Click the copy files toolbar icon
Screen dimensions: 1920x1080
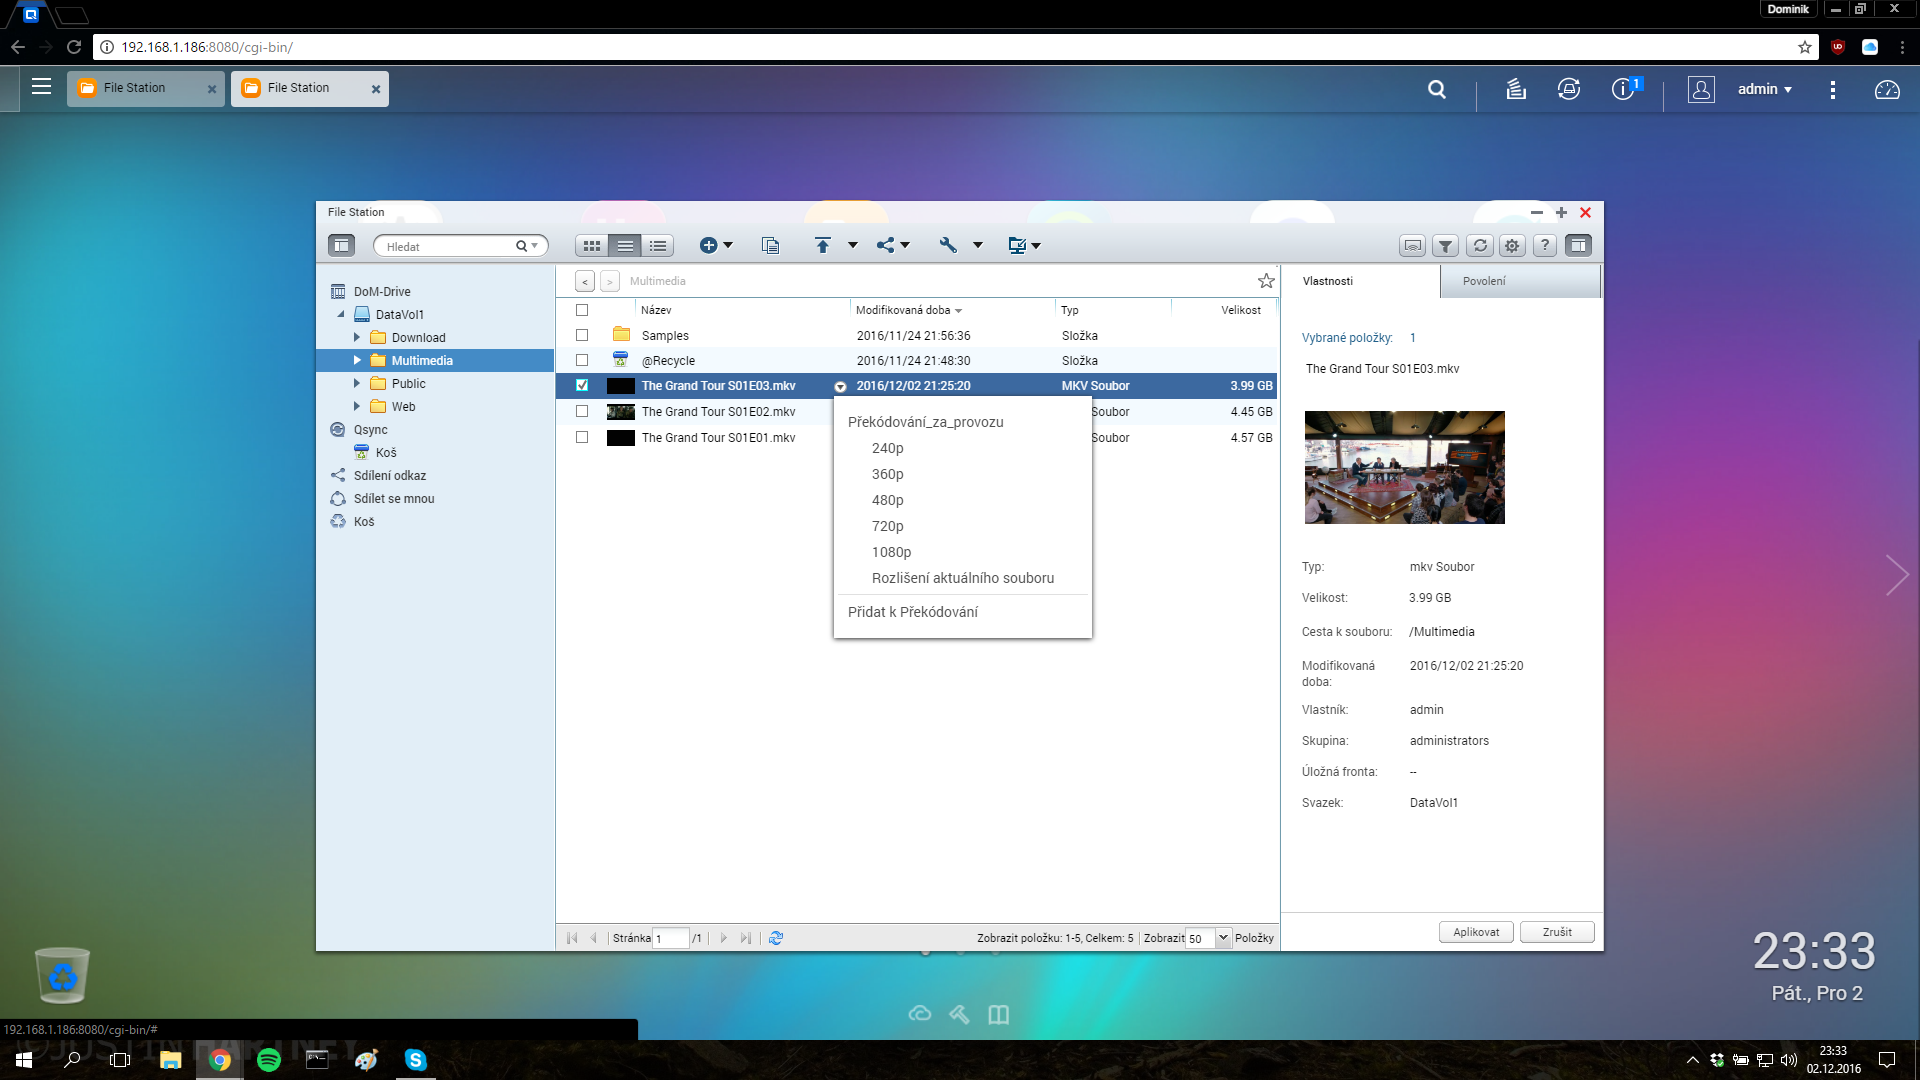tap(770, 246)
